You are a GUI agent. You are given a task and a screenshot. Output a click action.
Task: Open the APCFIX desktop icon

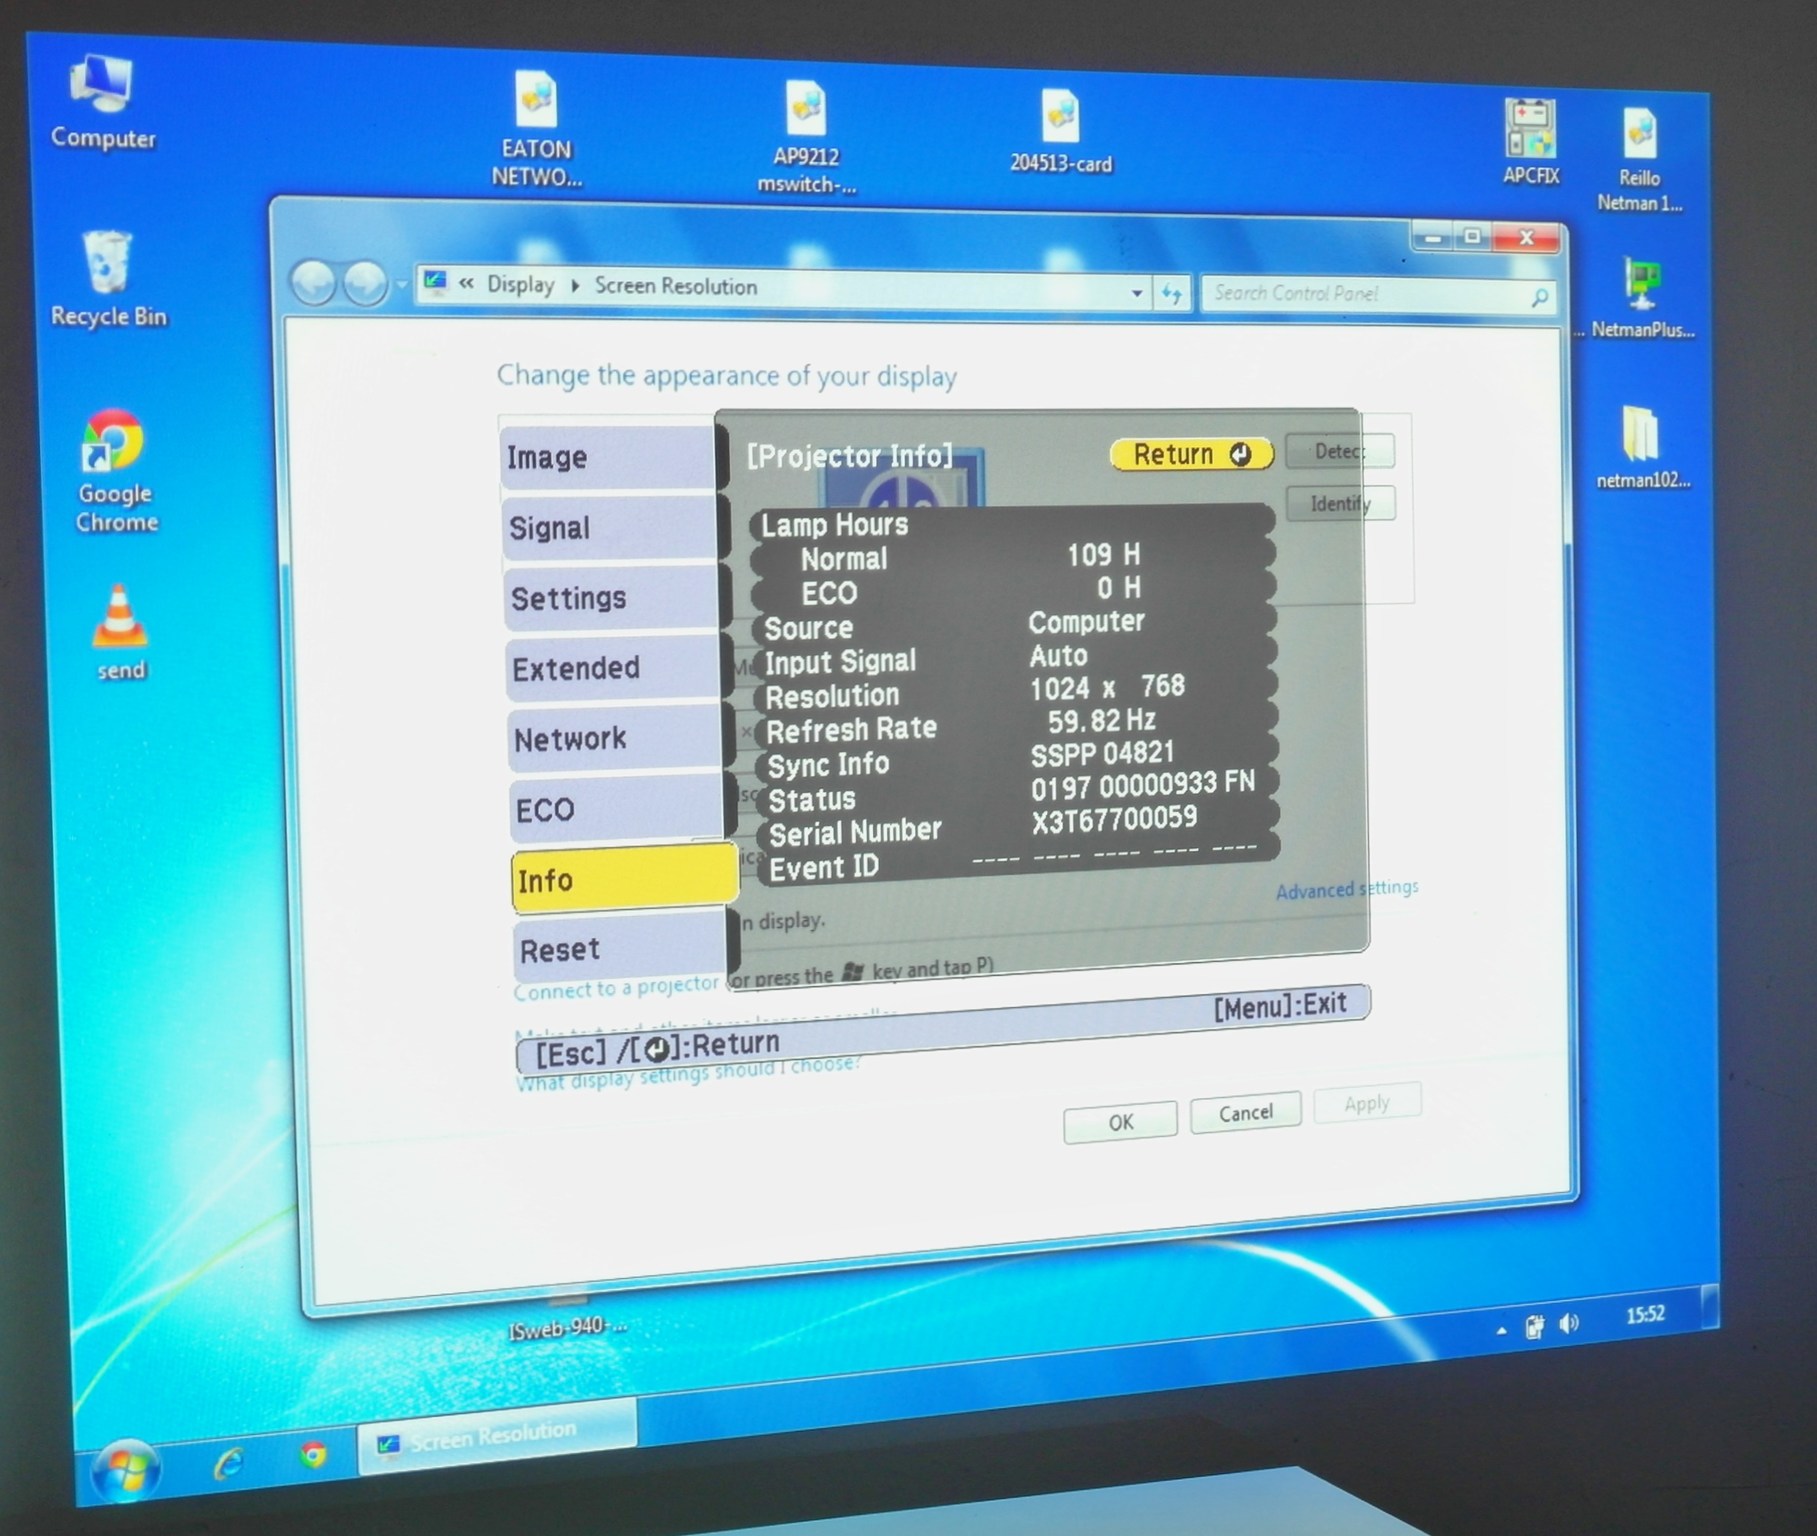tap(1531, 142)
